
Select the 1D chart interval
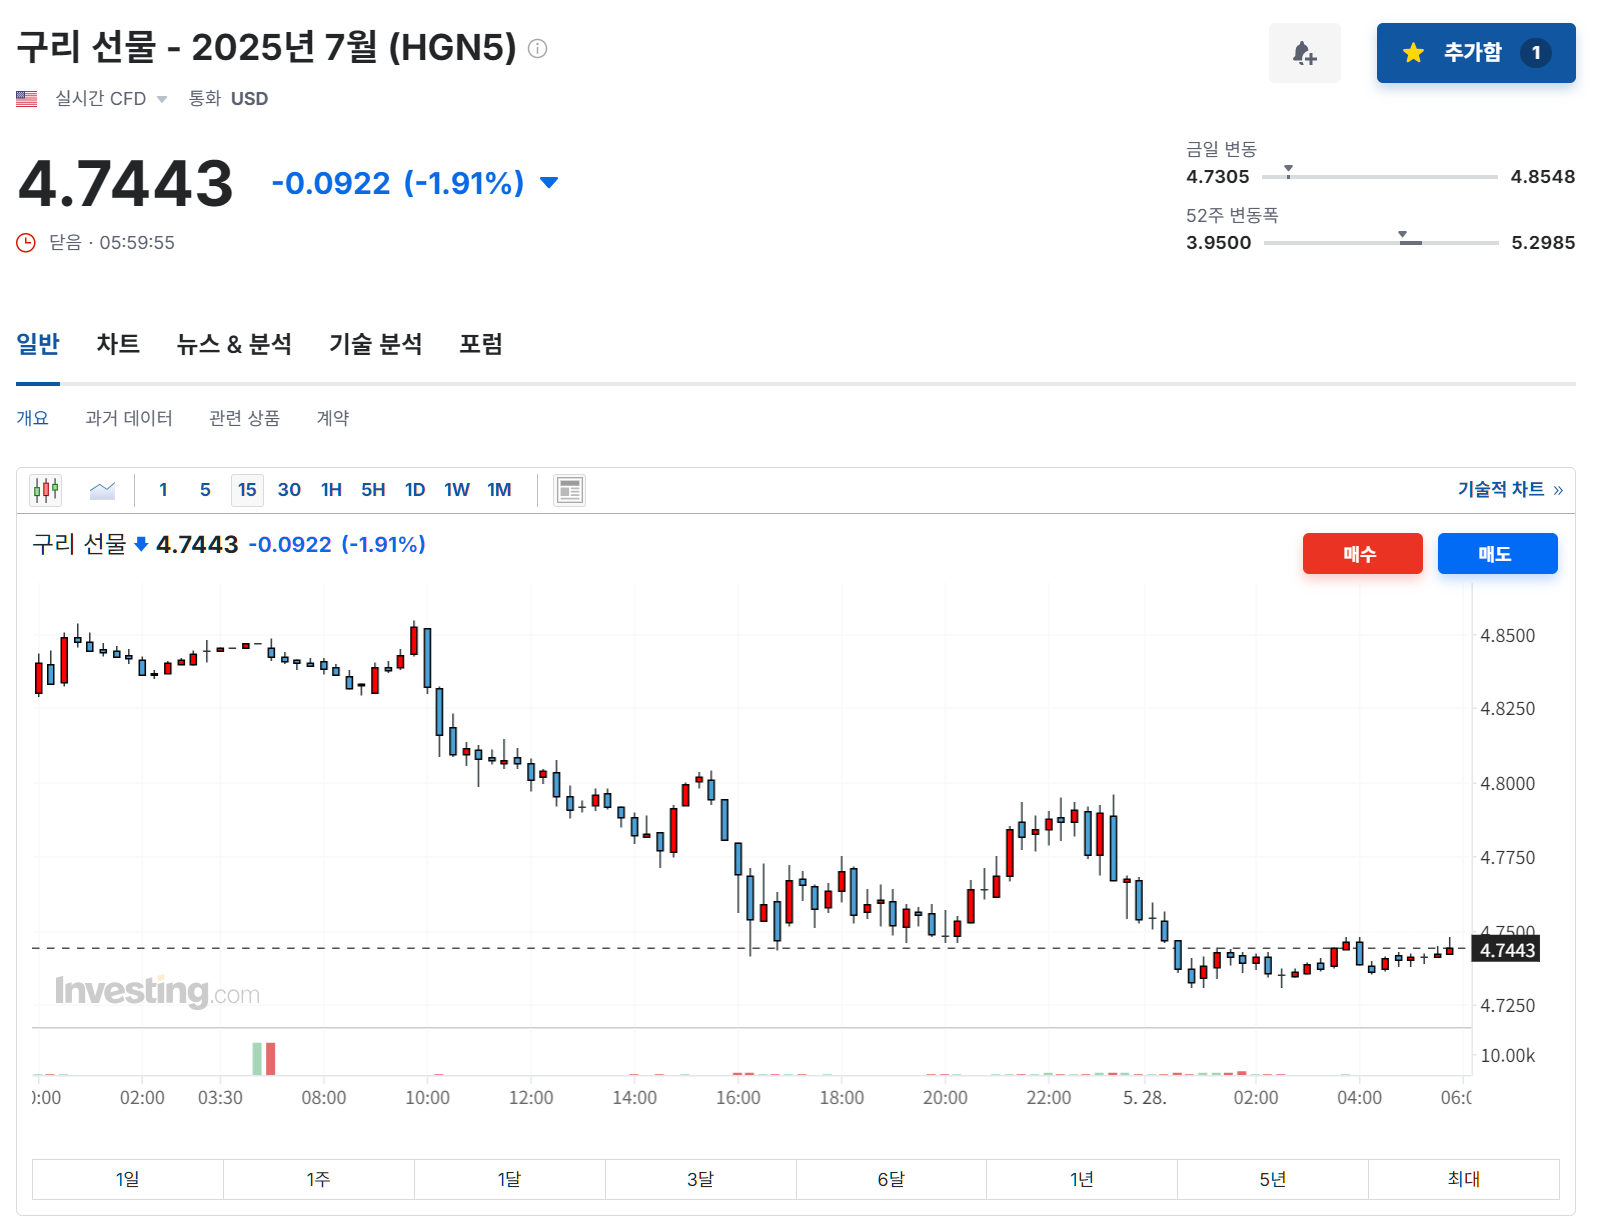pyautogui.click(x=415, y=490)
